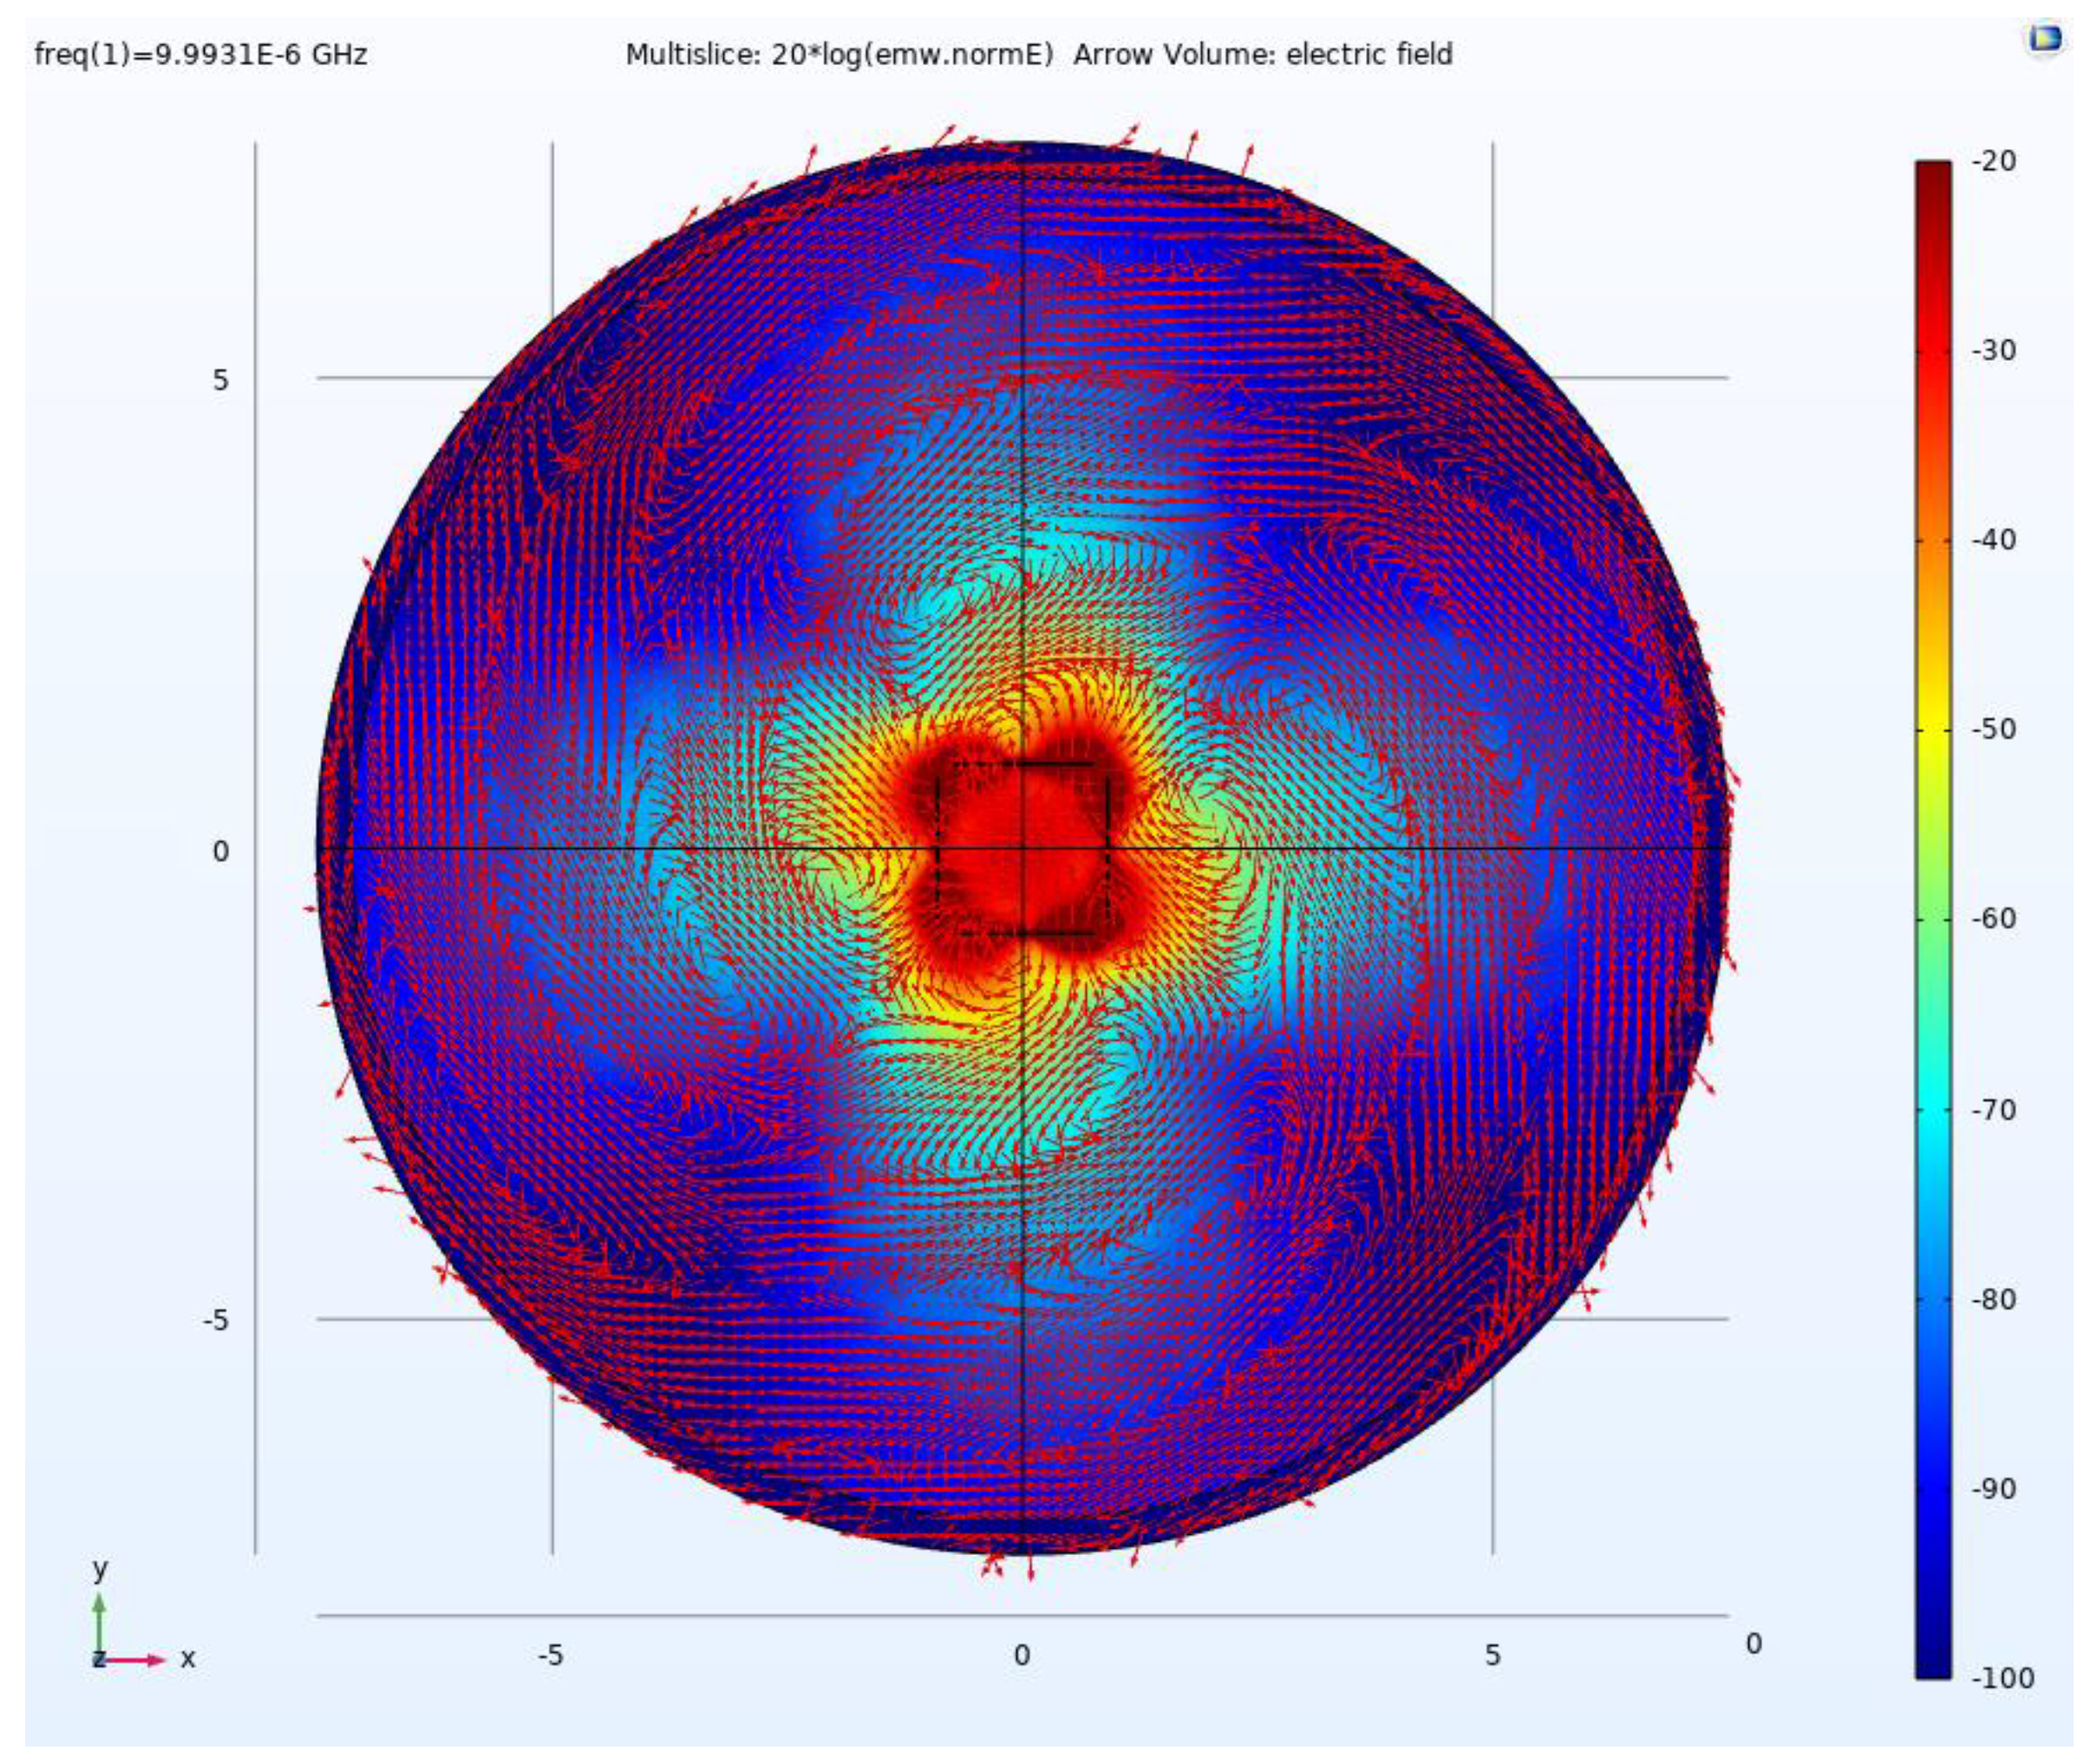Click the Arrow Volume: electric field title
This screenshot has height=1764, width=2097.
click(1262, 54)
